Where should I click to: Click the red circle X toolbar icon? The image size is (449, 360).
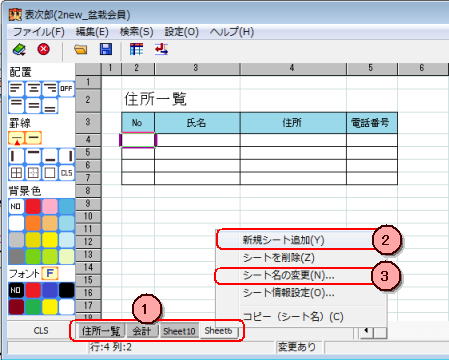click(44, 49)
